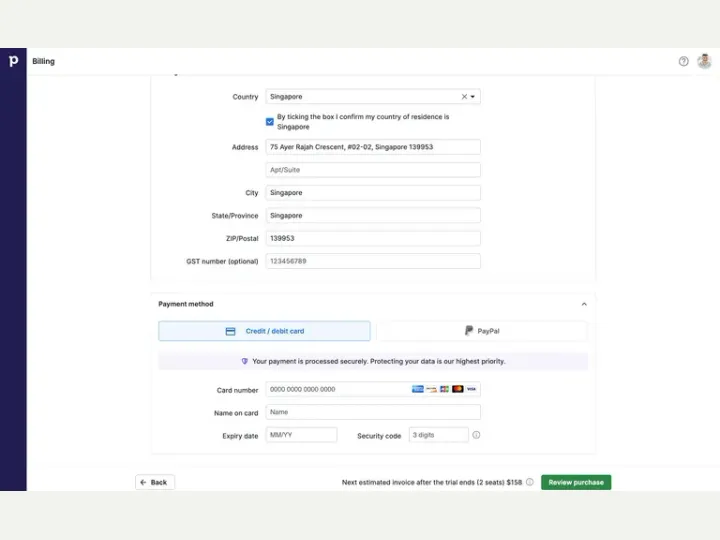Click the Pipedrive logo icon
Viewport: 720px width, 540px height.
pos(13,61)
